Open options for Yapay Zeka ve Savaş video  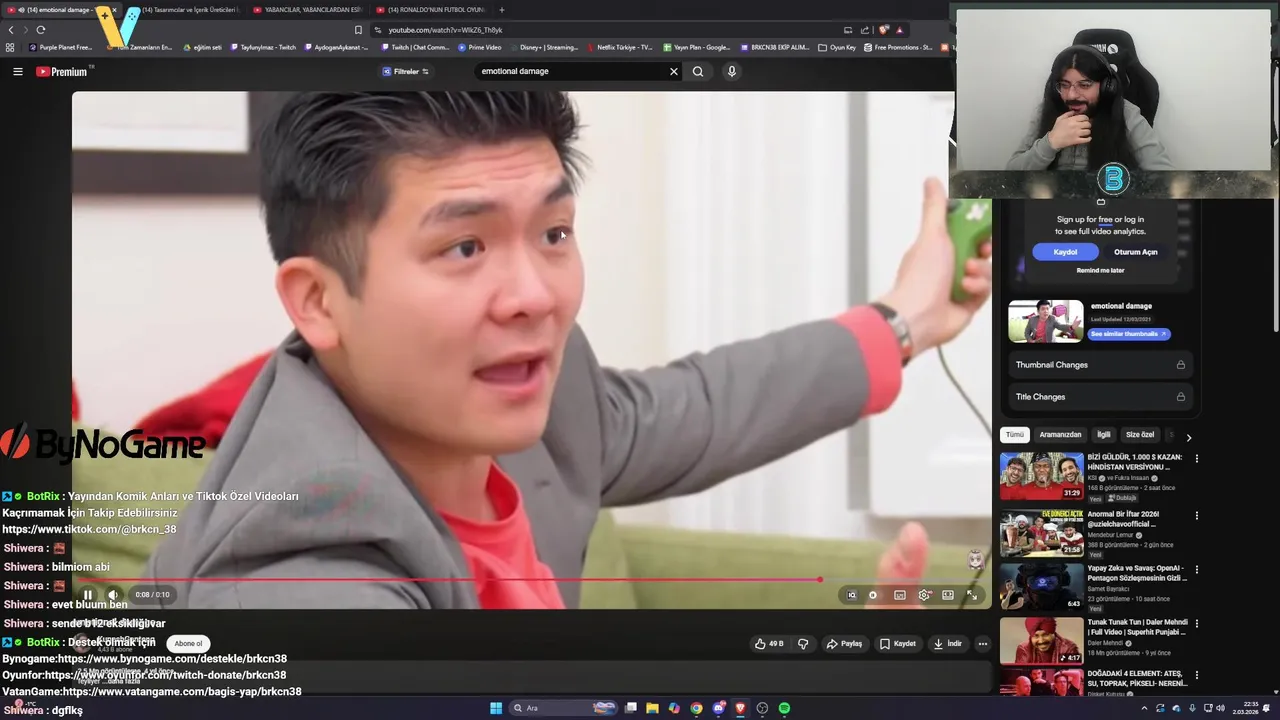[x=1196, y=570]
